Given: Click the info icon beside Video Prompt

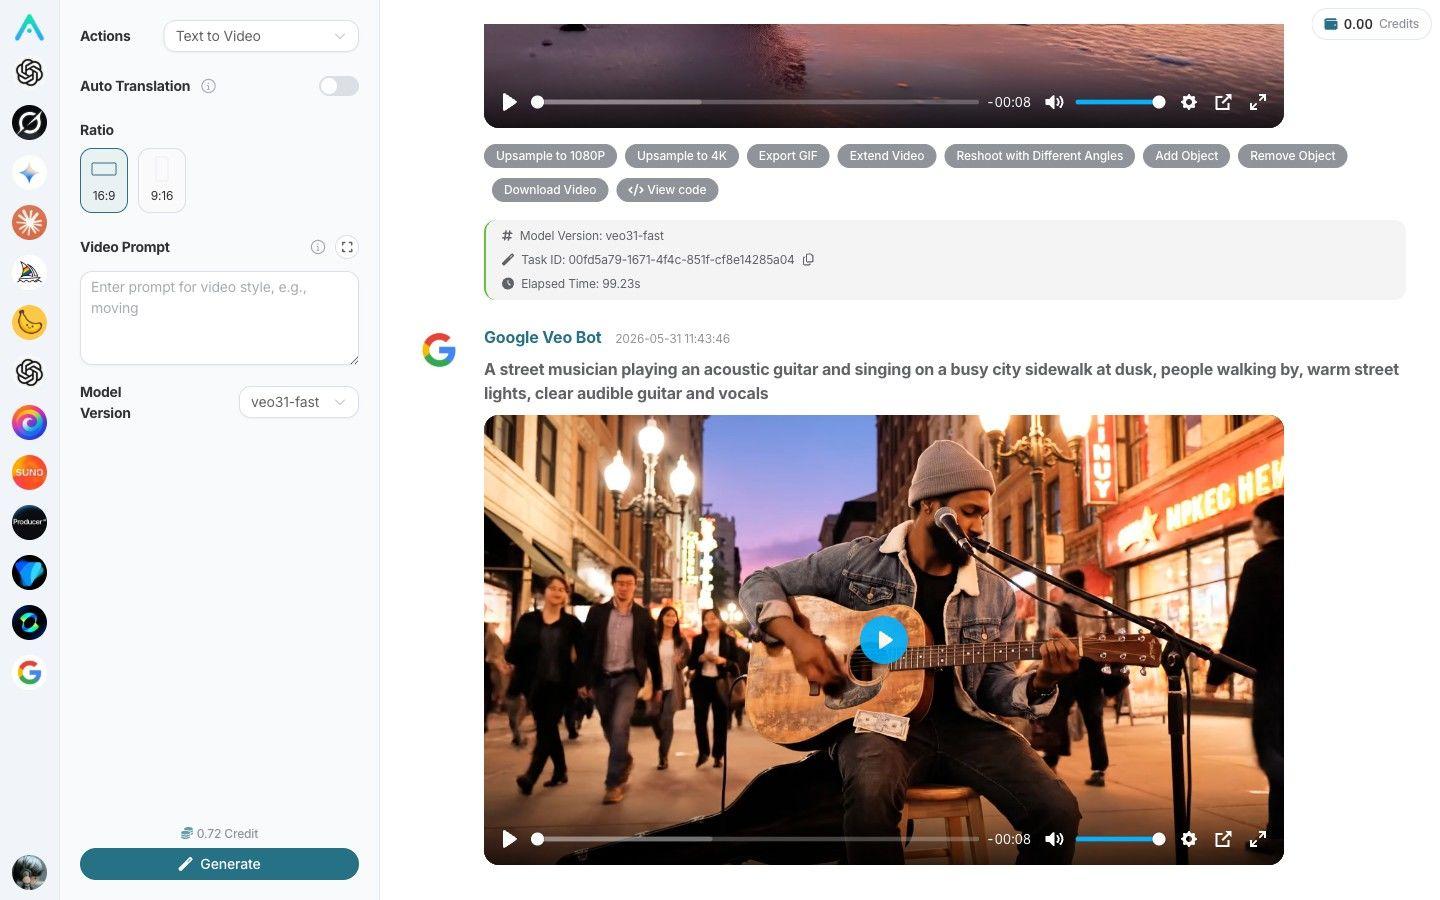Looking at the screenshot, I should (x=318, y=247).
